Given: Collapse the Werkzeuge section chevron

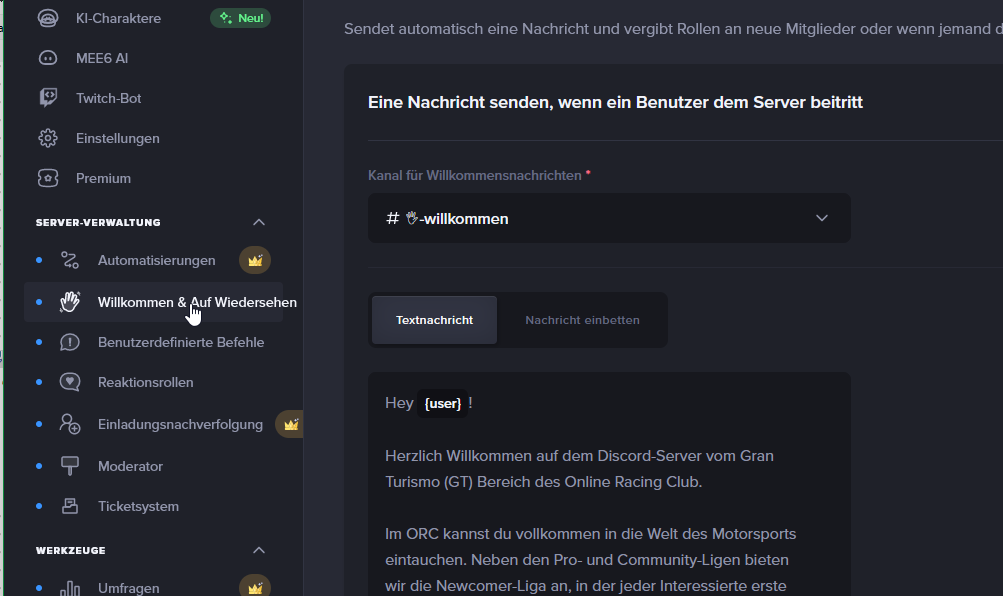Looking at the screenshot, I should [259, 550].
